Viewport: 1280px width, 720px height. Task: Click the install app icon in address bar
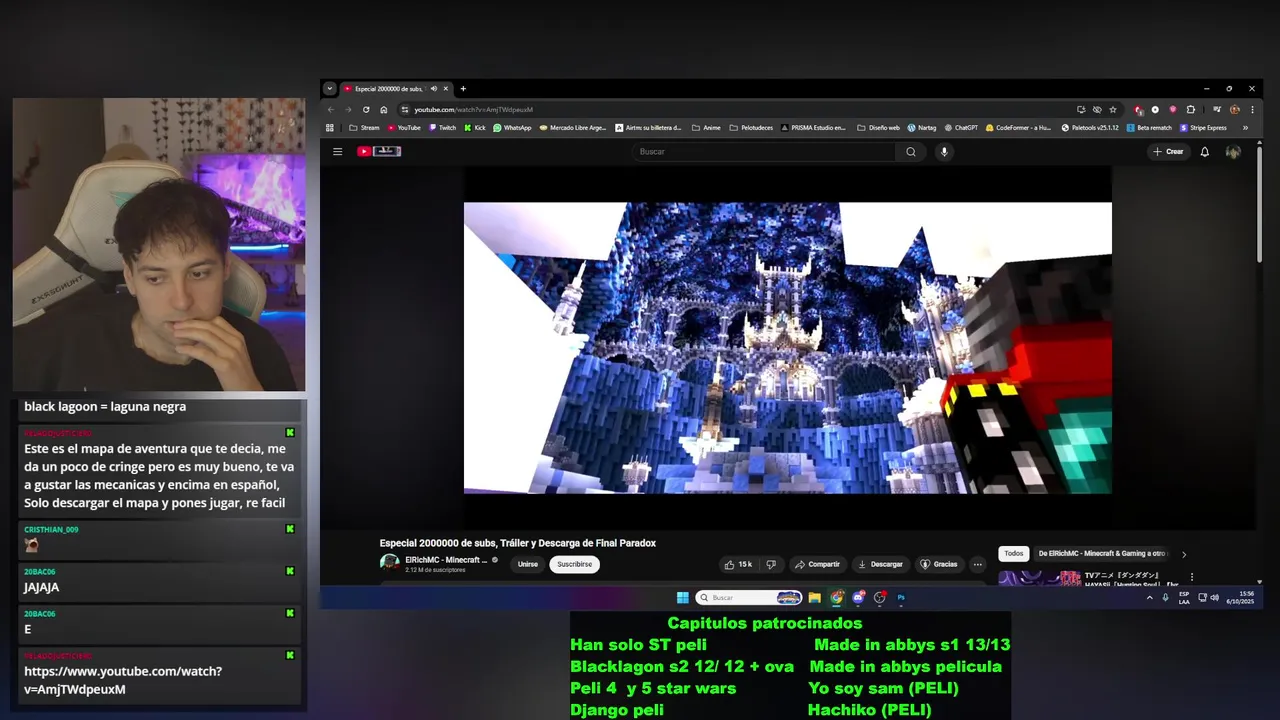1081,110
